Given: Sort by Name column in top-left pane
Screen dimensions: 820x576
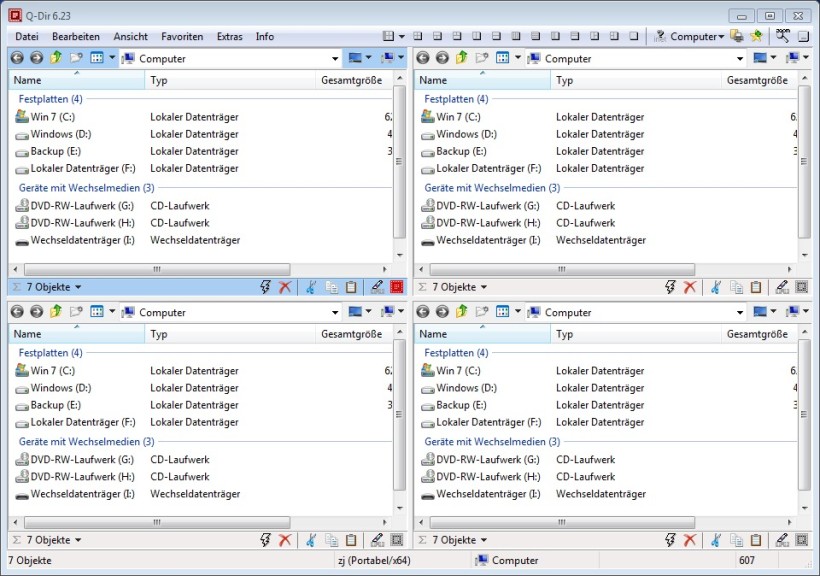Looking at the screenshot, I should tap(76, 80).
